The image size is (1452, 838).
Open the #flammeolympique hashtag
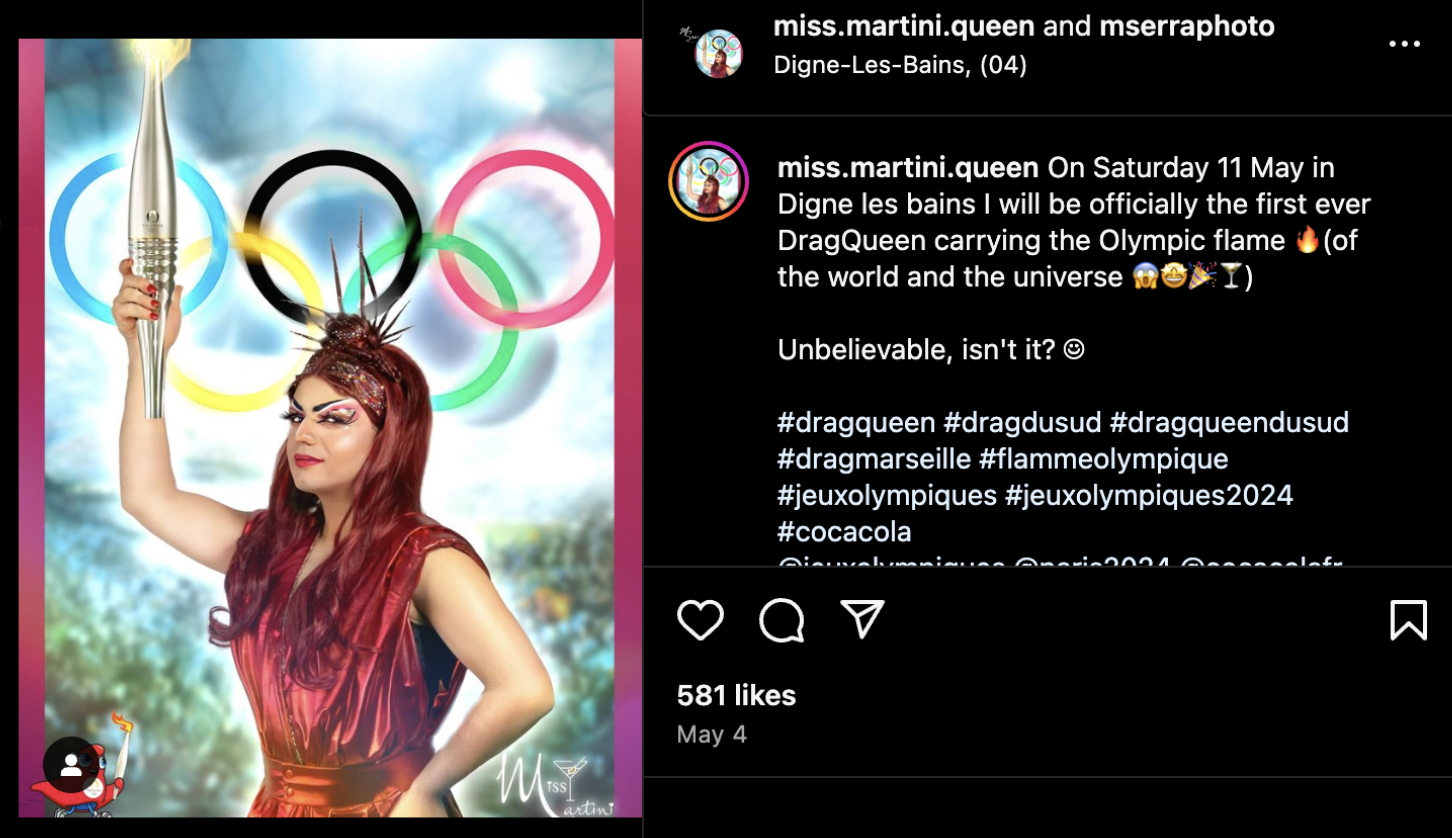(x=1103, y=459)
